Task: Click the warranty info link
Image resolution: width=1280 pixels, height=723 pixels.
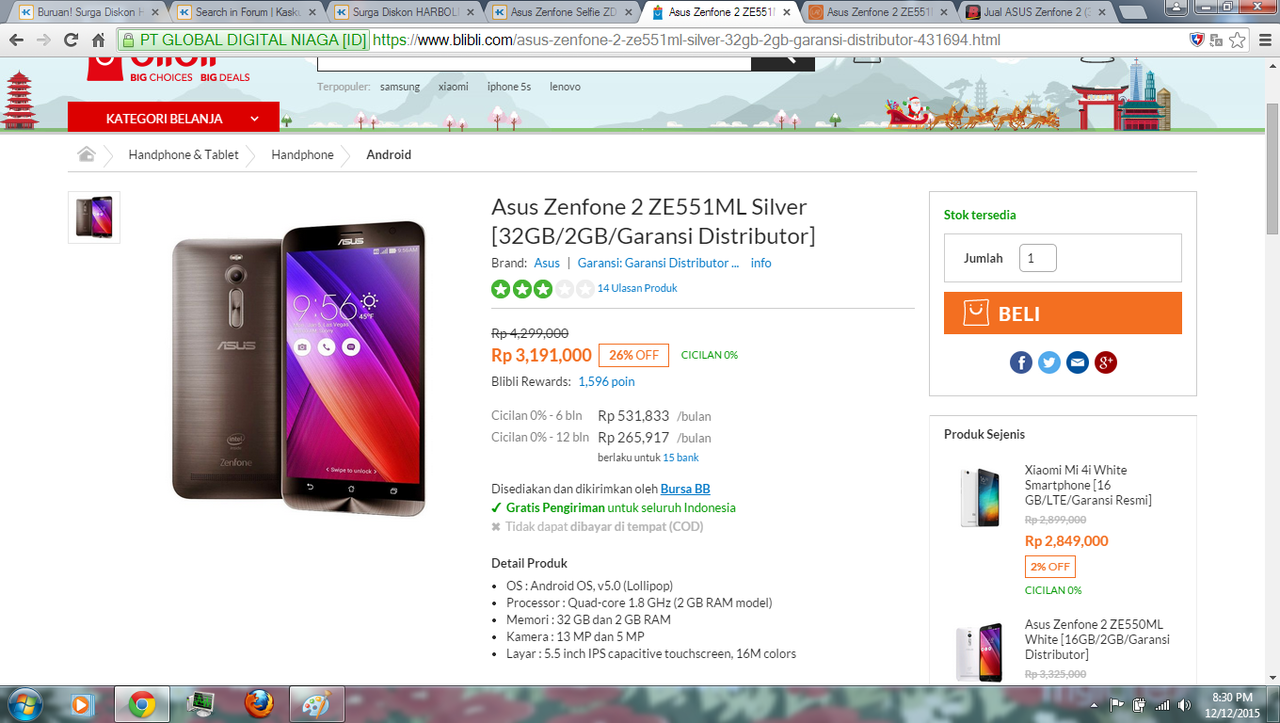Action: (761, 263)
